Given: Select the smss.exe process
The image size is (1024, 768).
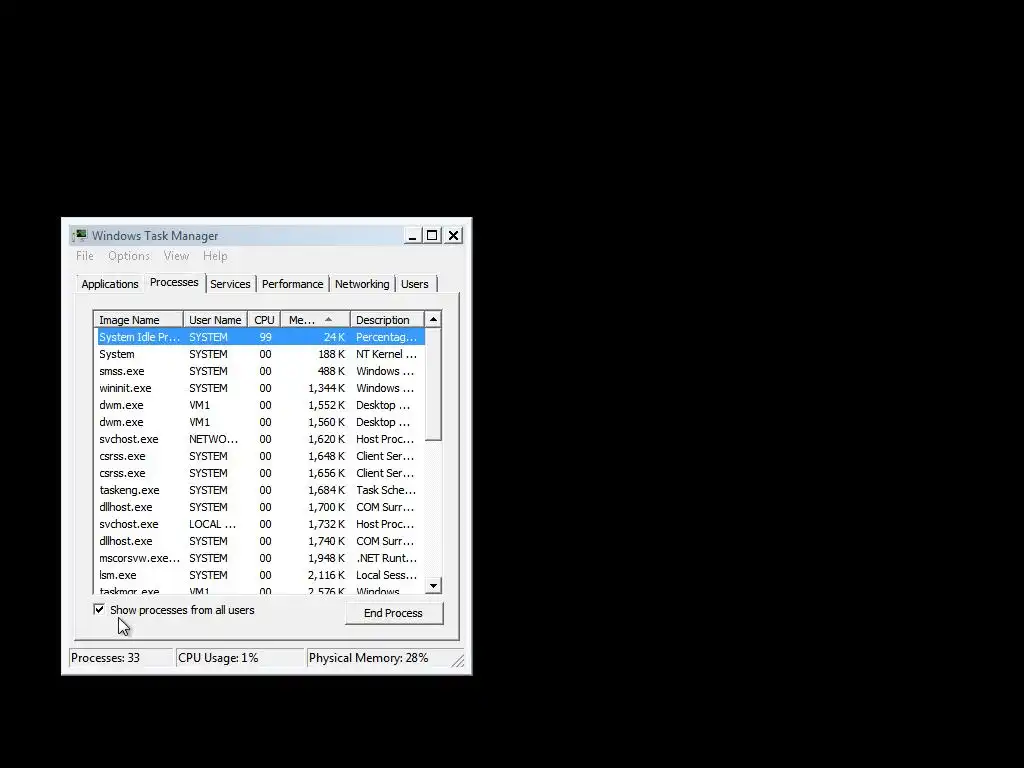Looking at the screenshot, I should tap(260, 371).
